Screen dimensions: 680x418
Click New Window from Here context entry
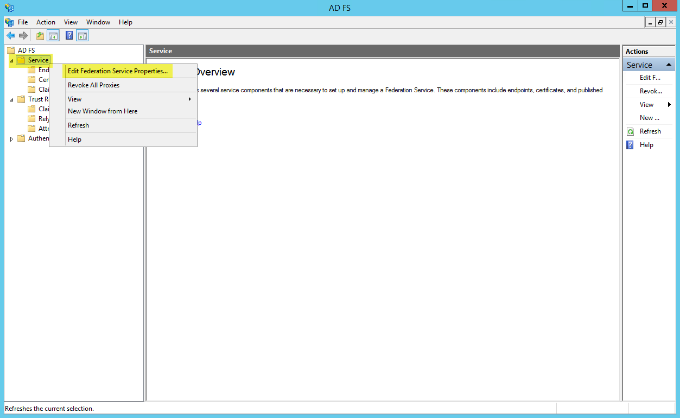click(101, 111)
